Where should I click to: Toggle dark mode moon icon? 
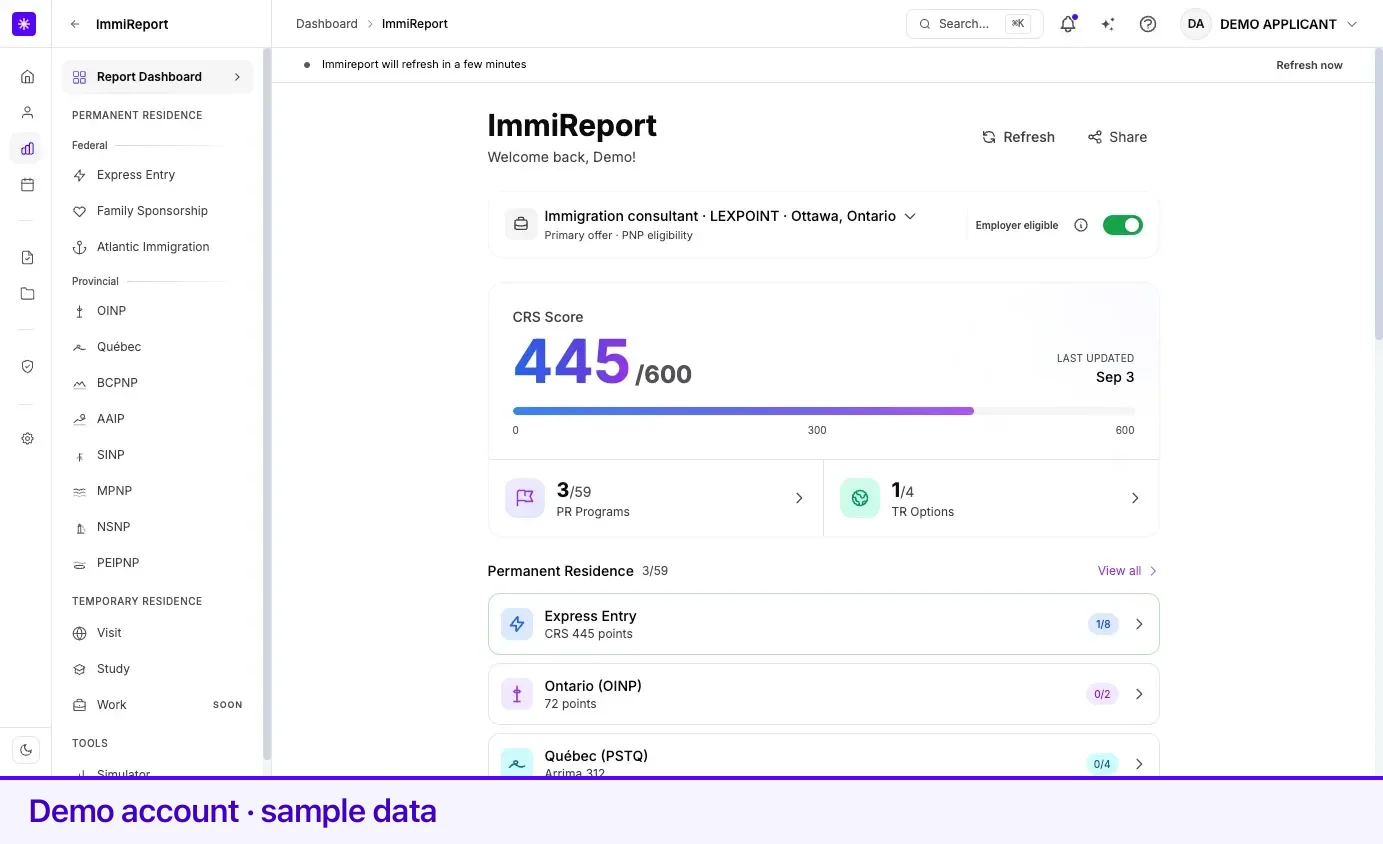click(26, 750)
